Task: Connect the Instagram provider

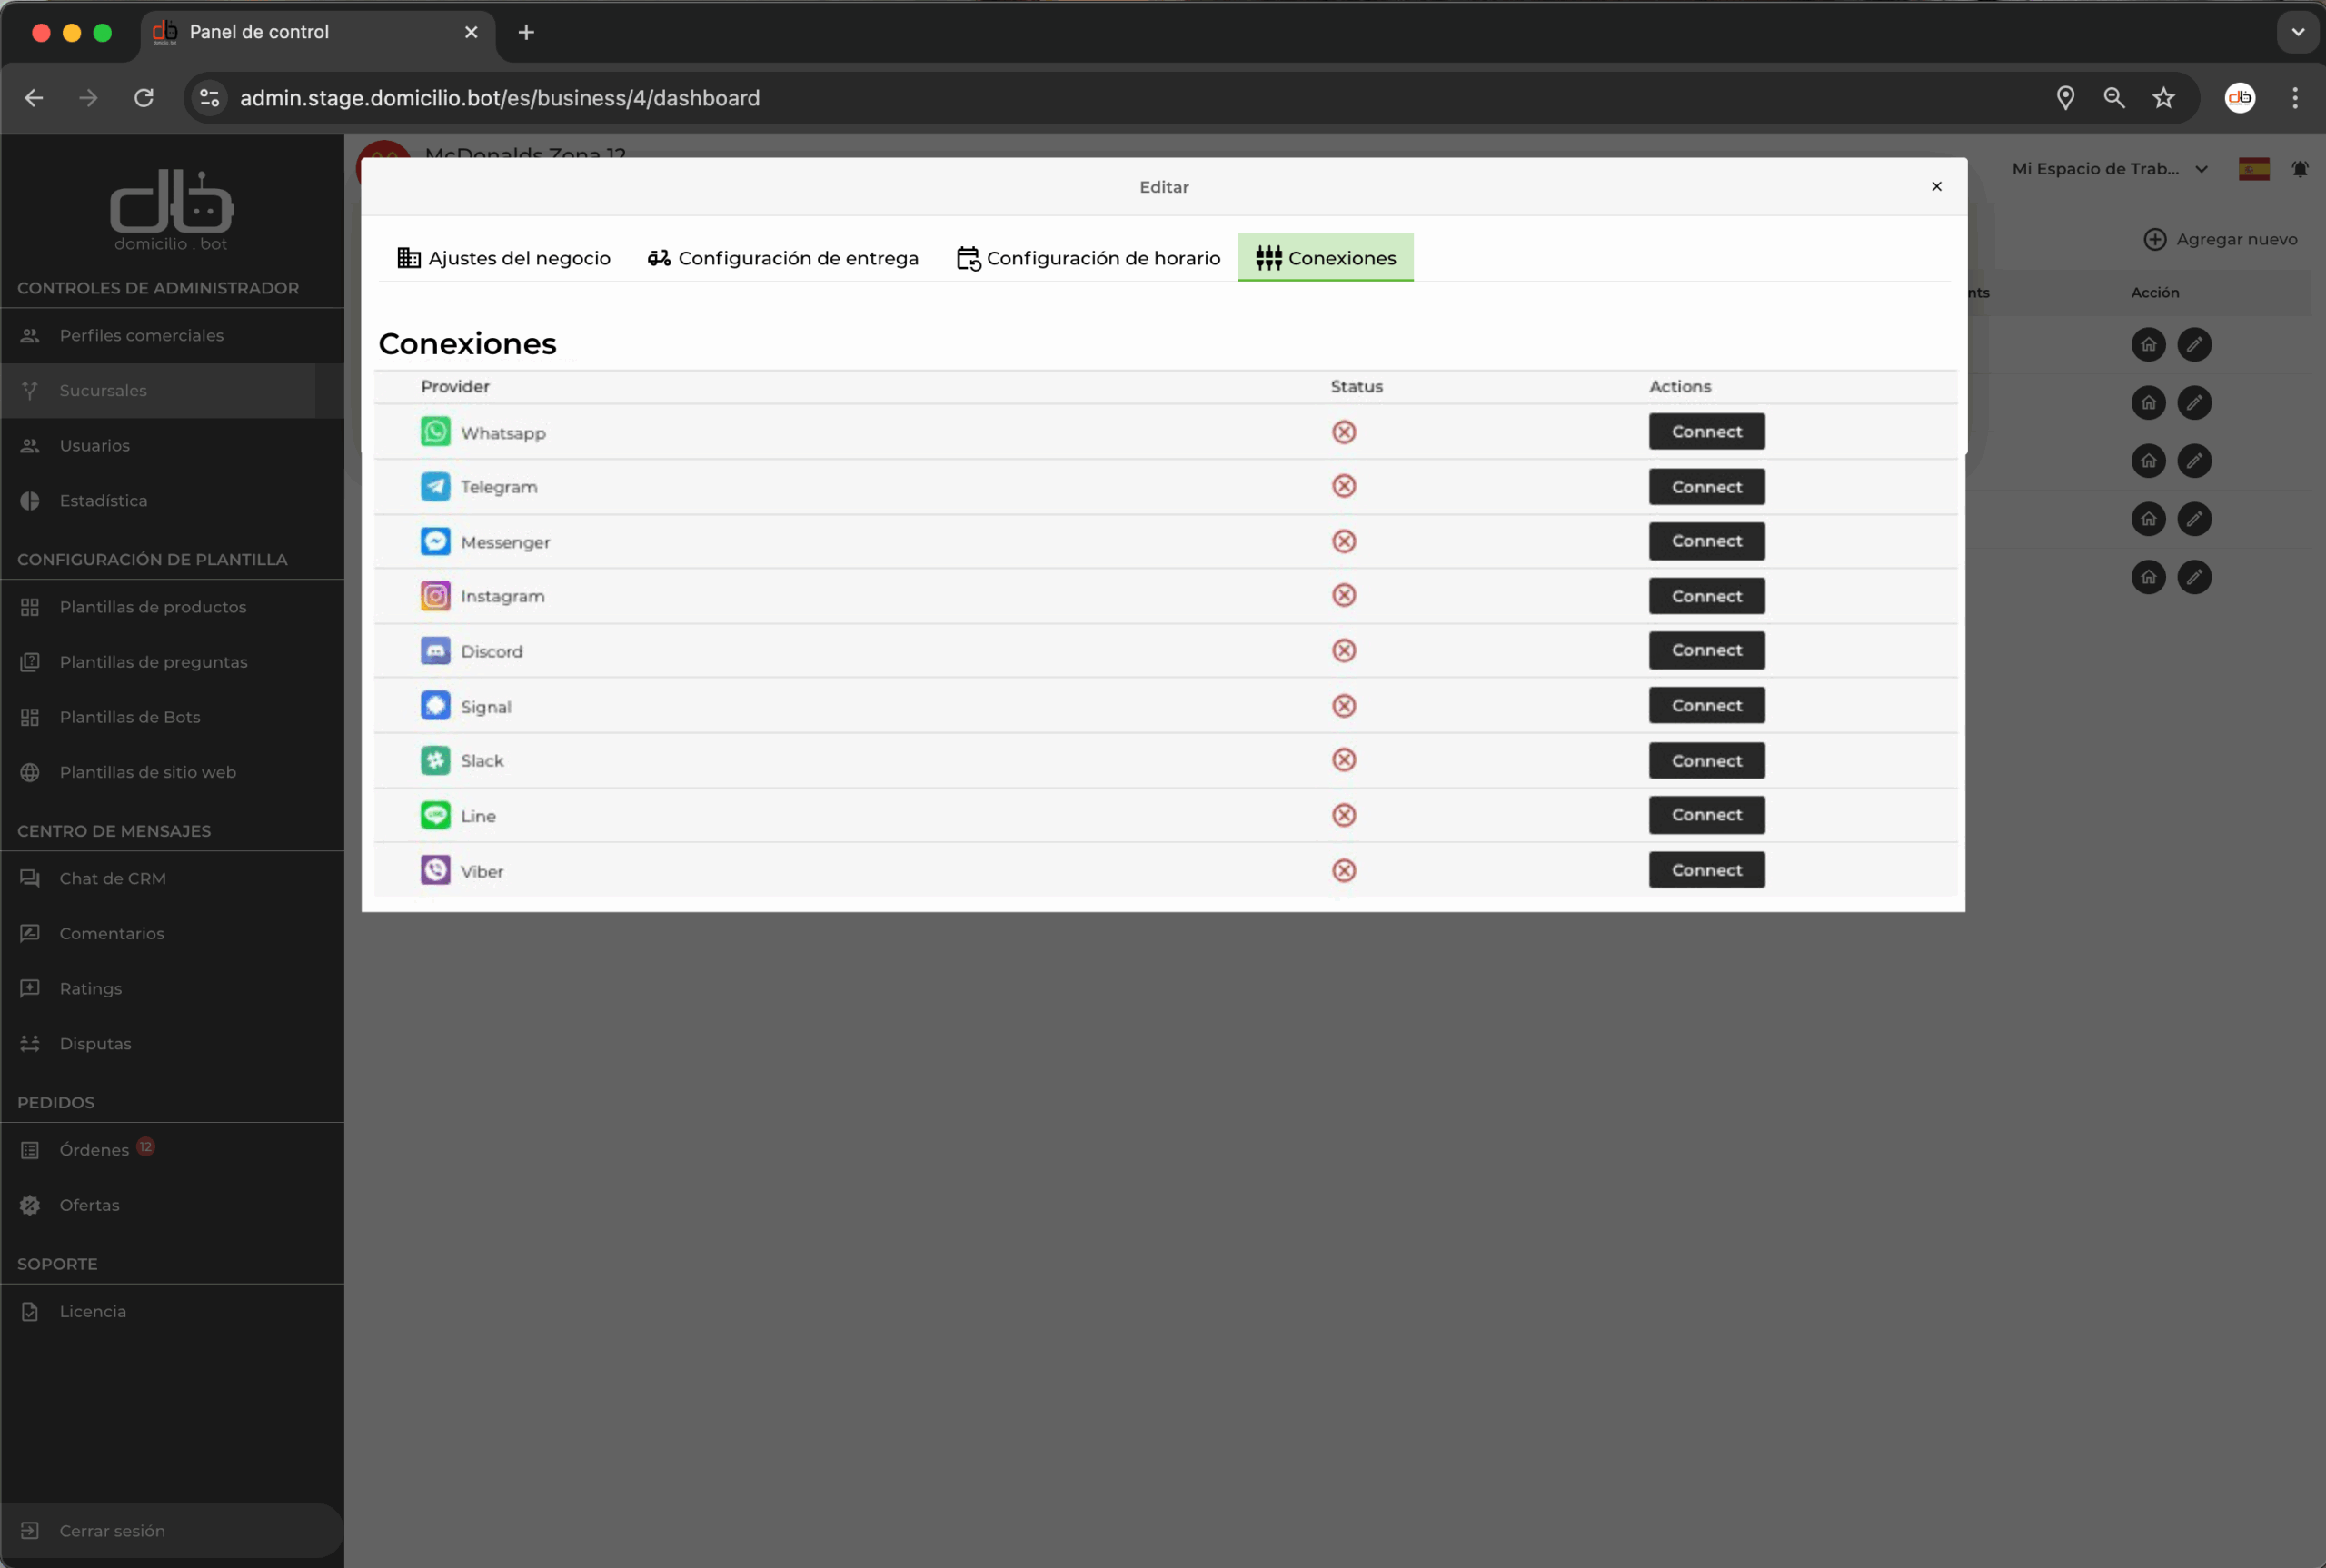Action: click(1707, 596)
